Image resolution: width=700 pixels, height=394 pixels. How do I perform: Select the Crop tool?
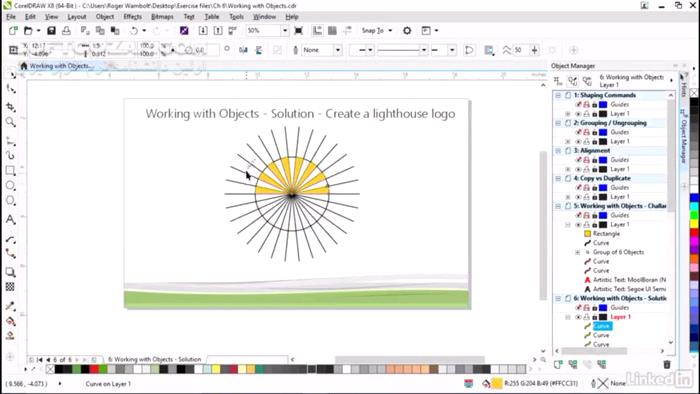tap(11, 107)
